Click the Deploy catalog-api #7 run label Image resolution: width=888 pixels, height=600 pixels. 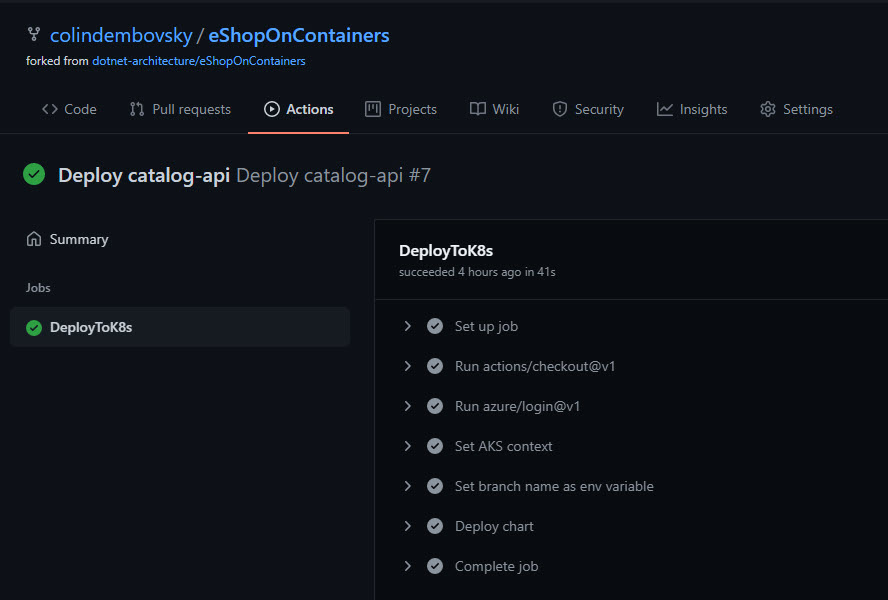coord(333,175)
